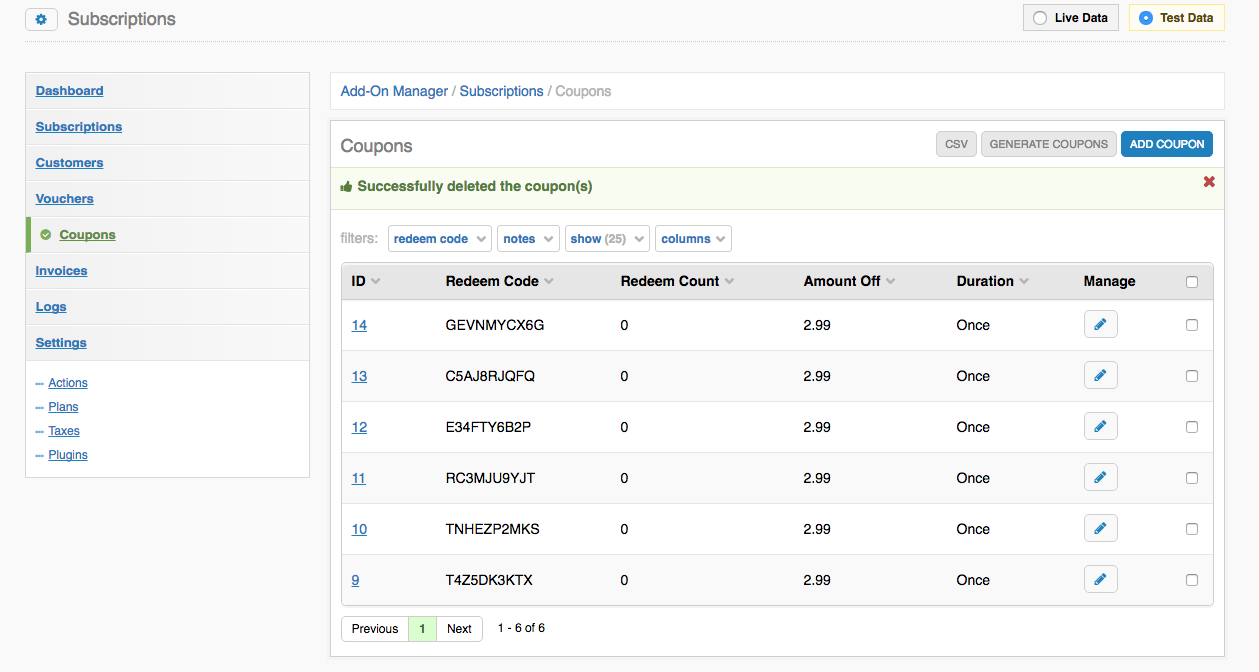Open coupon ID 10 link

click(359, 529)
